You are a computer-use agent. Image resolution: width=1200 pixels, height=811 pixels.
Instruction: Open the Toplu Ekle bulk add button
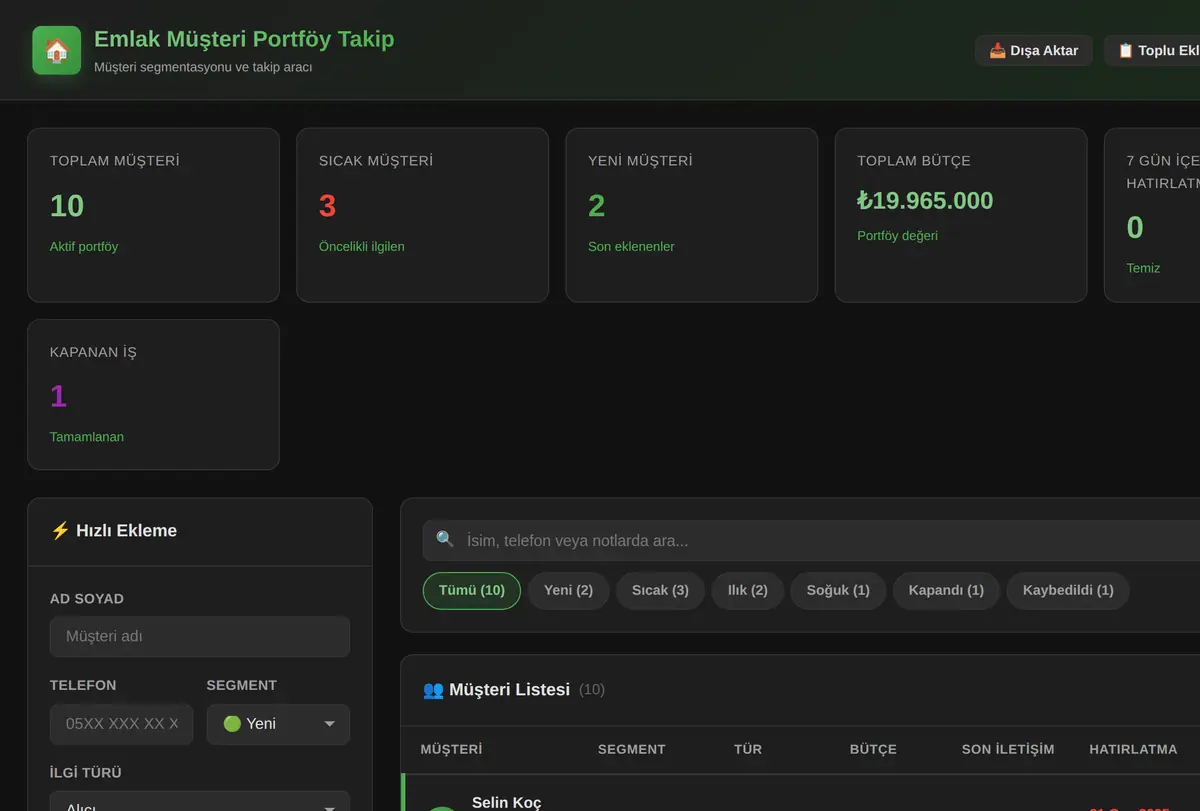1152,50
